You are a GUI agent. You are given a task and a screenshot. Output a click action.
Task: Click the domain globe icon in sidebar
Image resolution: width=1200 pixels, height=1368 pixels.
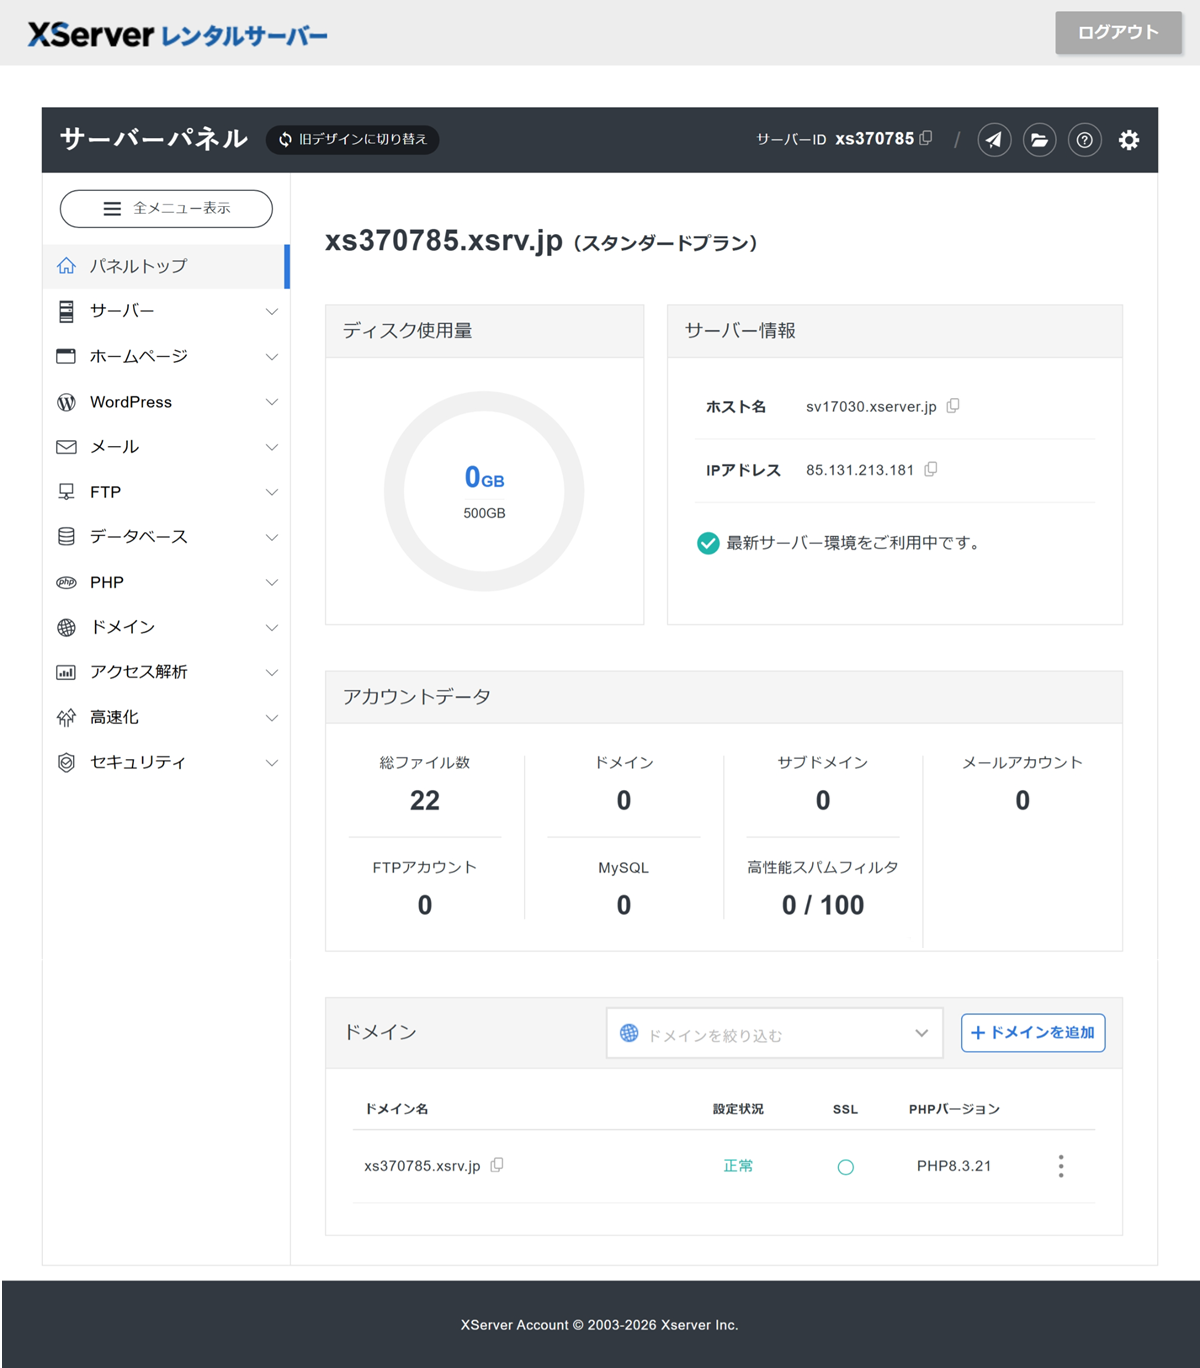66,627
